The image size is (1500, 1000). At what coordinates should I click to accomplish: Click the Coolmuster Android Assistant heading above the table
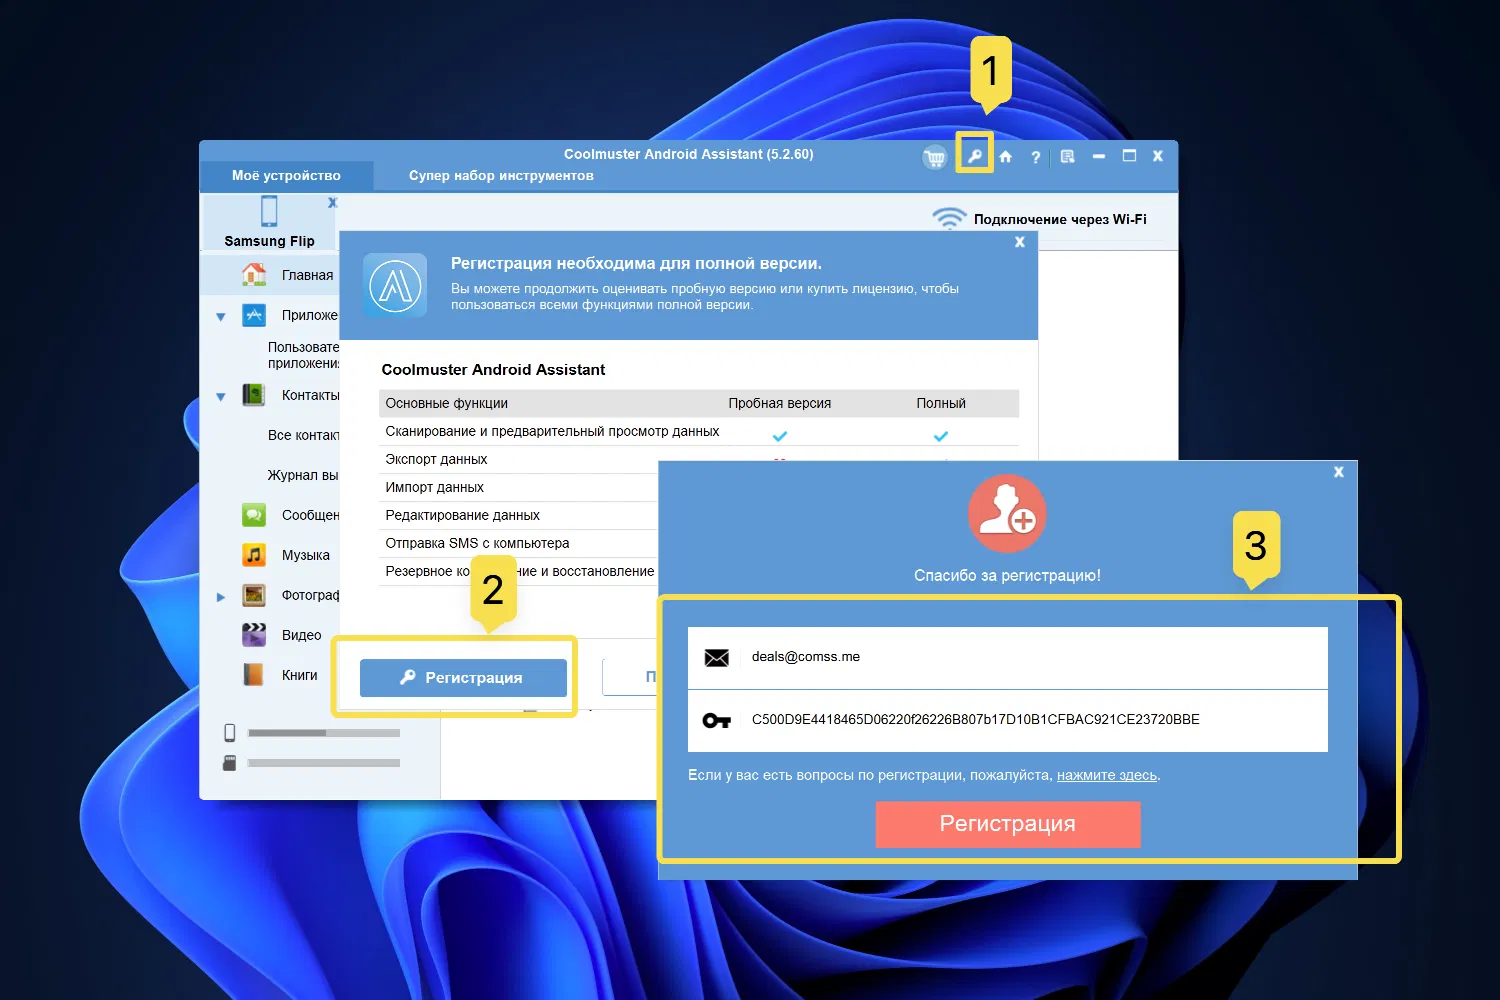(x=493, y=369)
